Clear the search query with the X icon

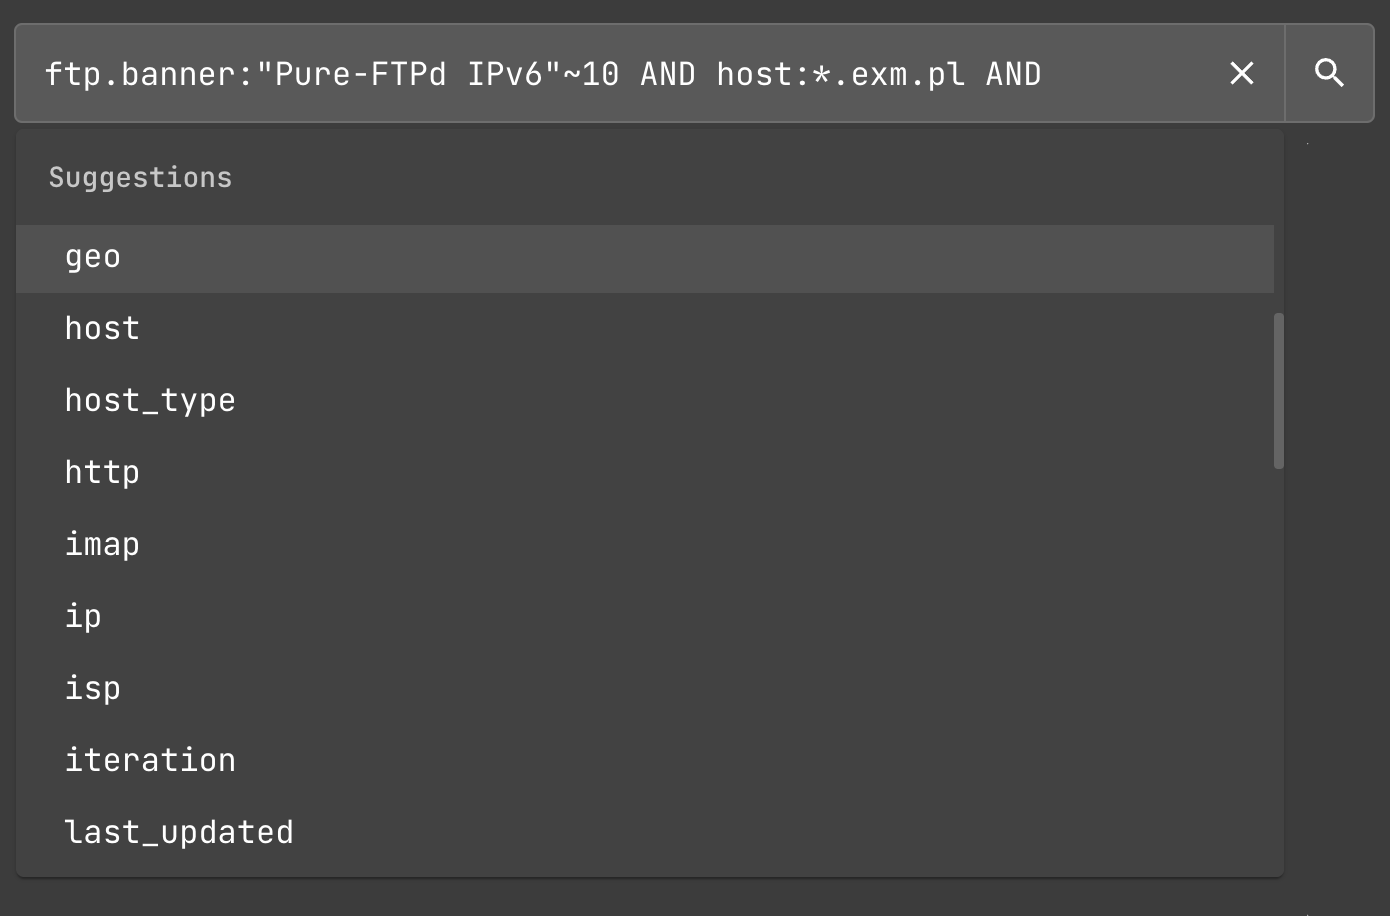1241,73
